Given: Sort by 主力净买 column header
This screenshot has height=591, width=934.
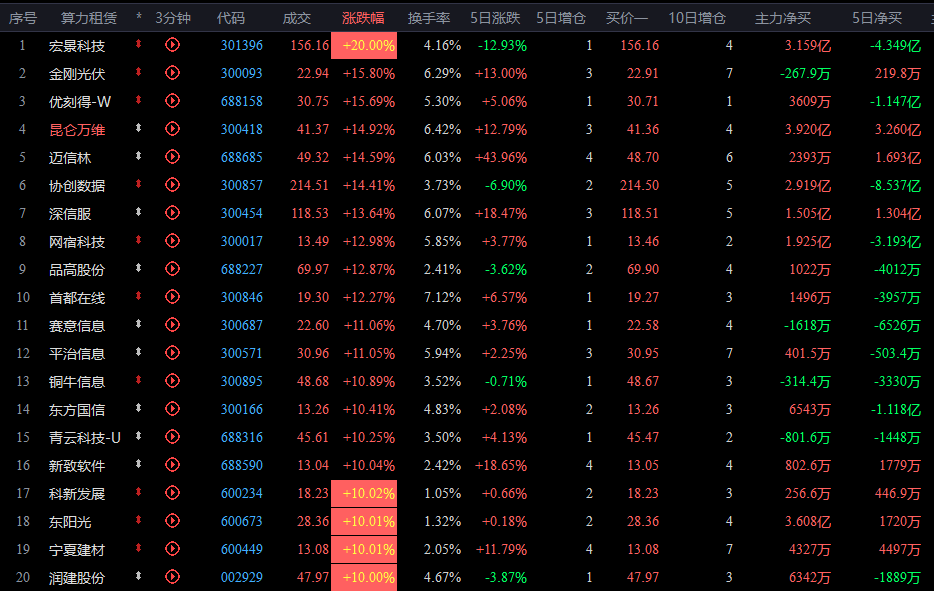Looking at the screenshot, I should point(783,18).
